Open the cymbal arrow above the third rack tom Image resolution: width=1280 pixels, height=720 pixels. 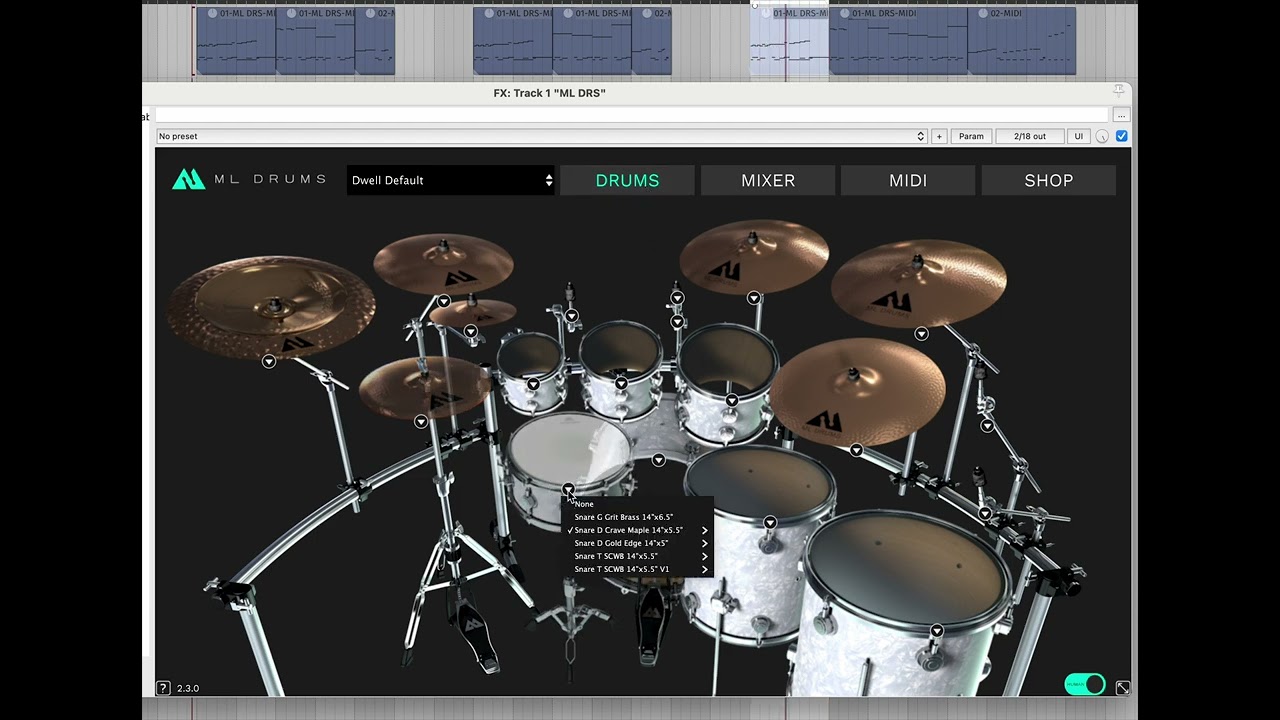pyautogui.click(x=754, y=298)
